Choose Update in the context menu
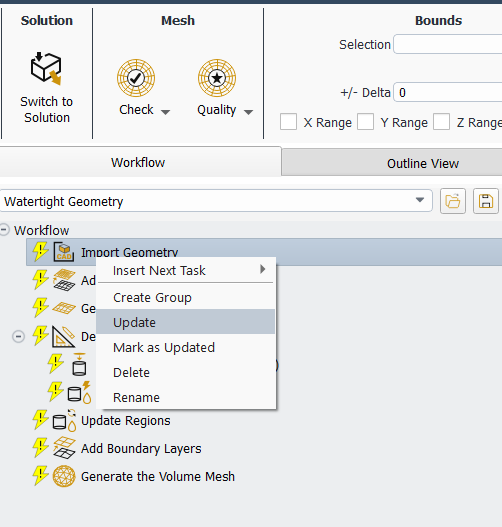 coord(186,322)
